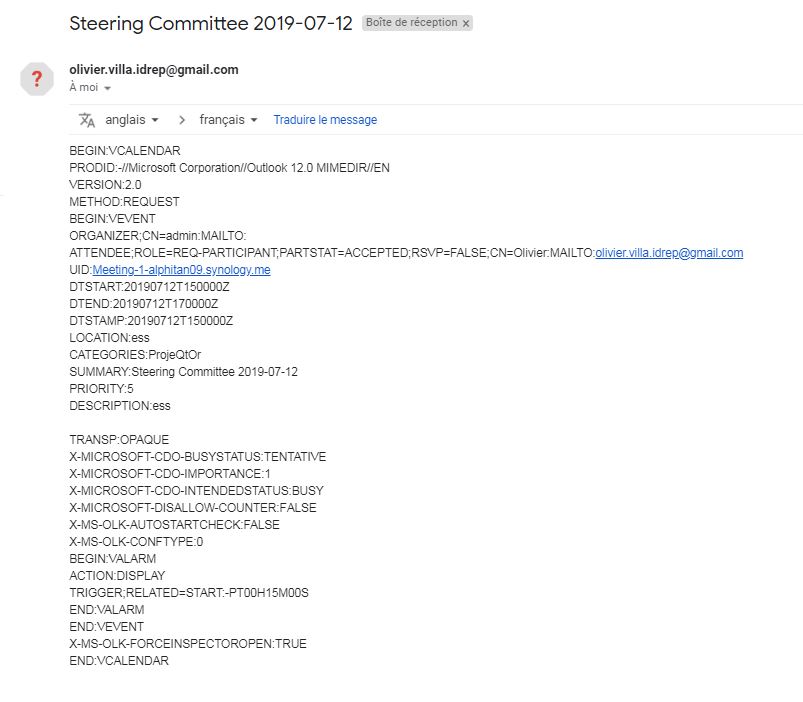Click the BEGIN:VCALENDAR line

pyautogui.click(x=124, y=151)
